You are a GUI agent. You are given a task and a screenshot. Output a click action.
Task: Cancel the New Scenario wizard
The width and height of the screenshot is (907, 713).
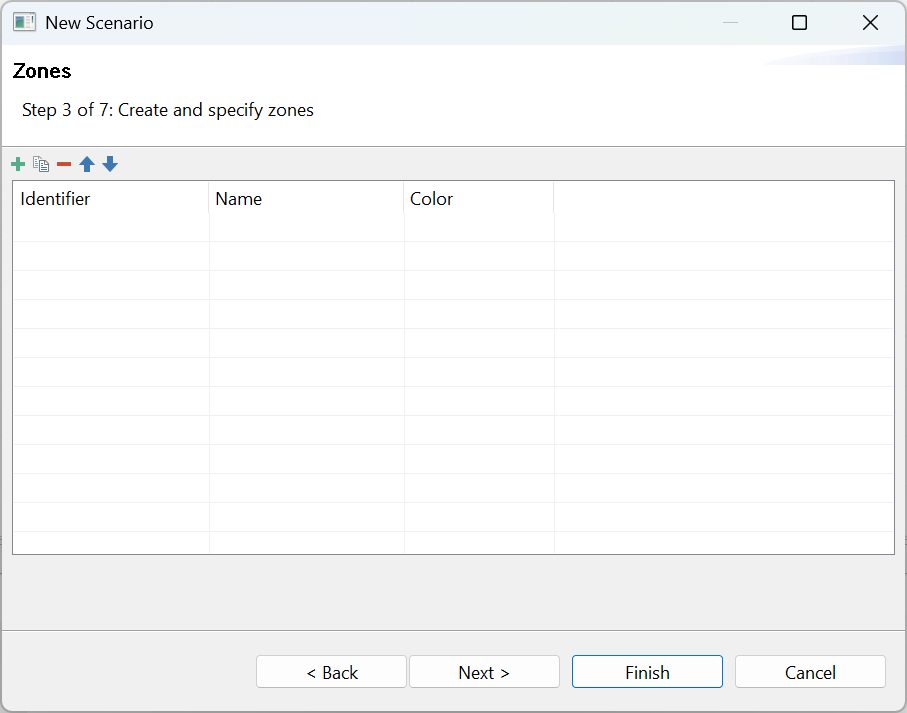[x=810, y=672]
